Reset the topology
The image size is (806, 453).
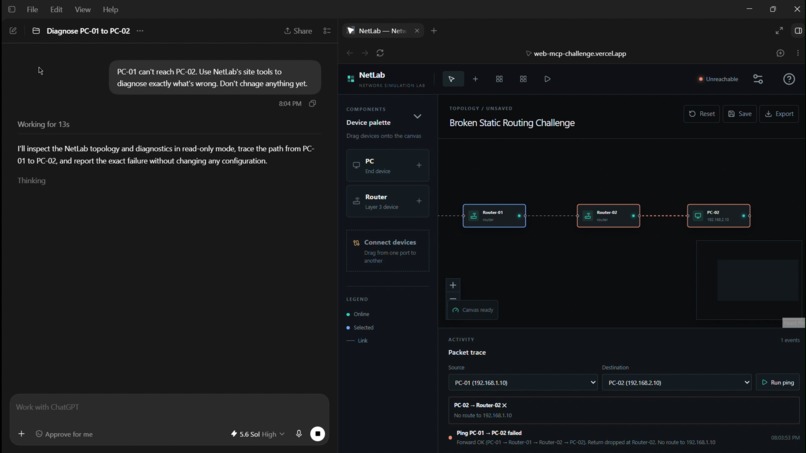point(702,114)
